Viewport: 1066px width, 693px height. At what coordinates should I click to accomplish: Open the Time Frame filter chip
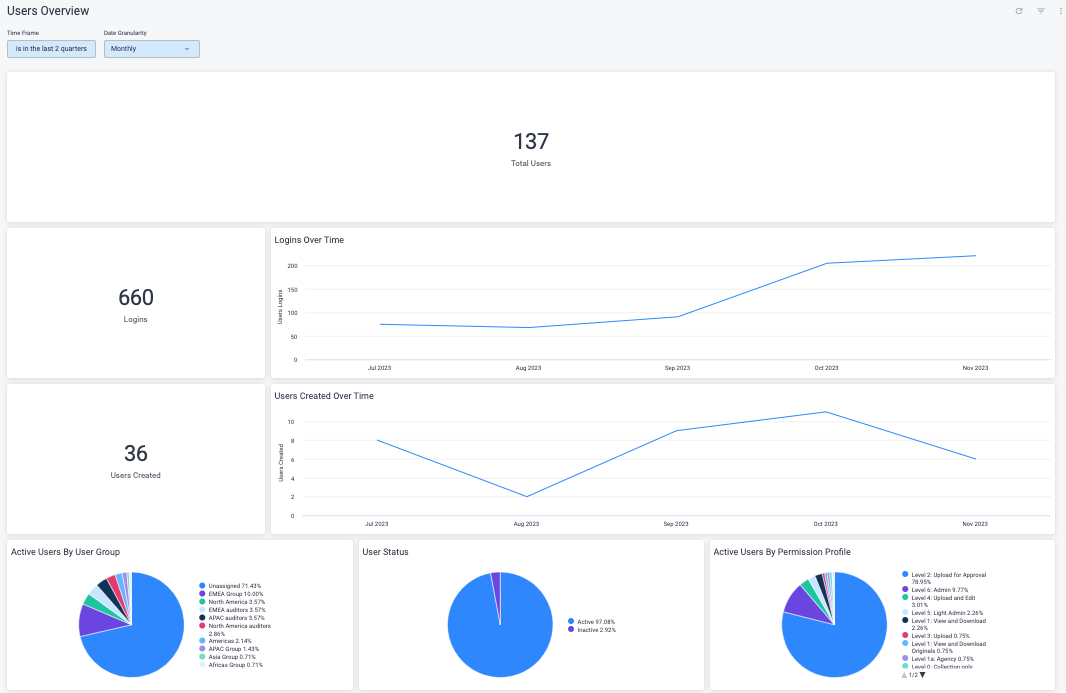pos(51,48)
